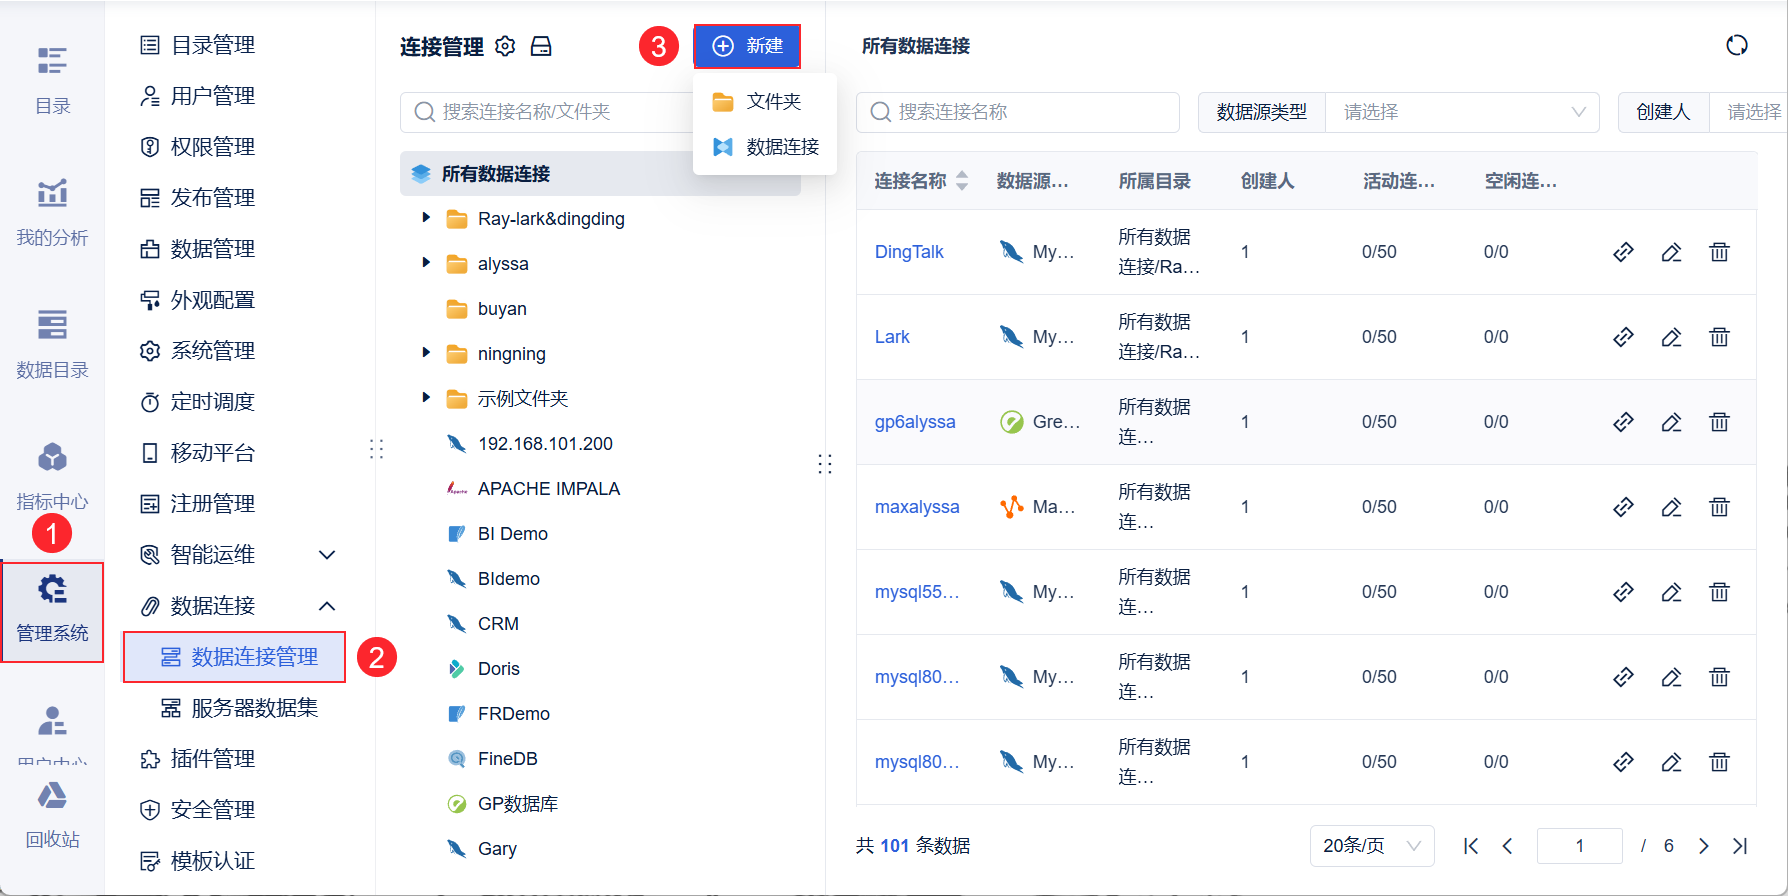Delete the DingTalk connection
The width and height of the screenshot is (1788, 896).
point(1719,252)
